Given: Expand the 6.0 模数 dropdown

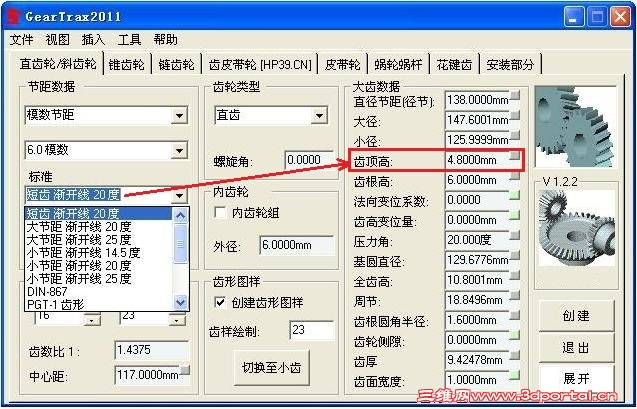Looking at the screenshot, I should (x=179, y=151).
